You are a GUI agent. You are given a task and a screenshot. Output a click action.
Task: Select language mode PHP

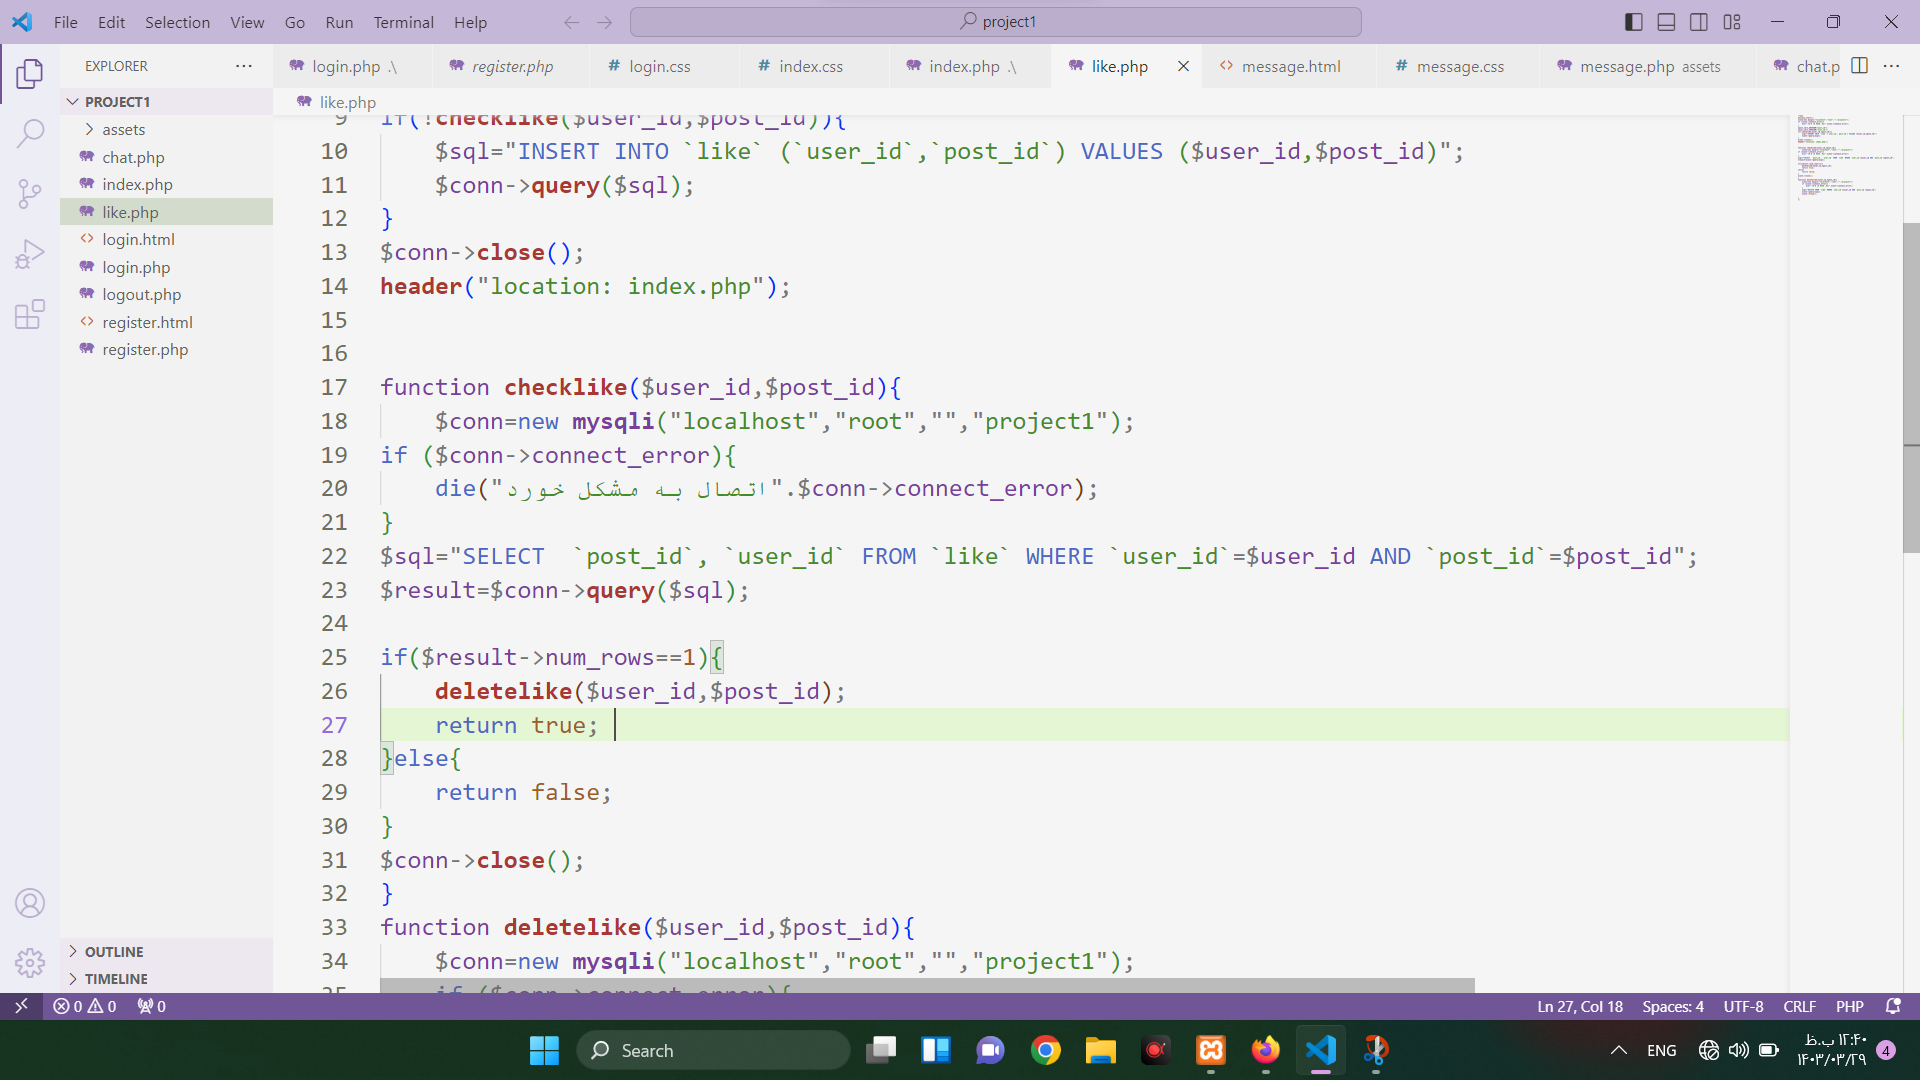pos(1850,1006)
